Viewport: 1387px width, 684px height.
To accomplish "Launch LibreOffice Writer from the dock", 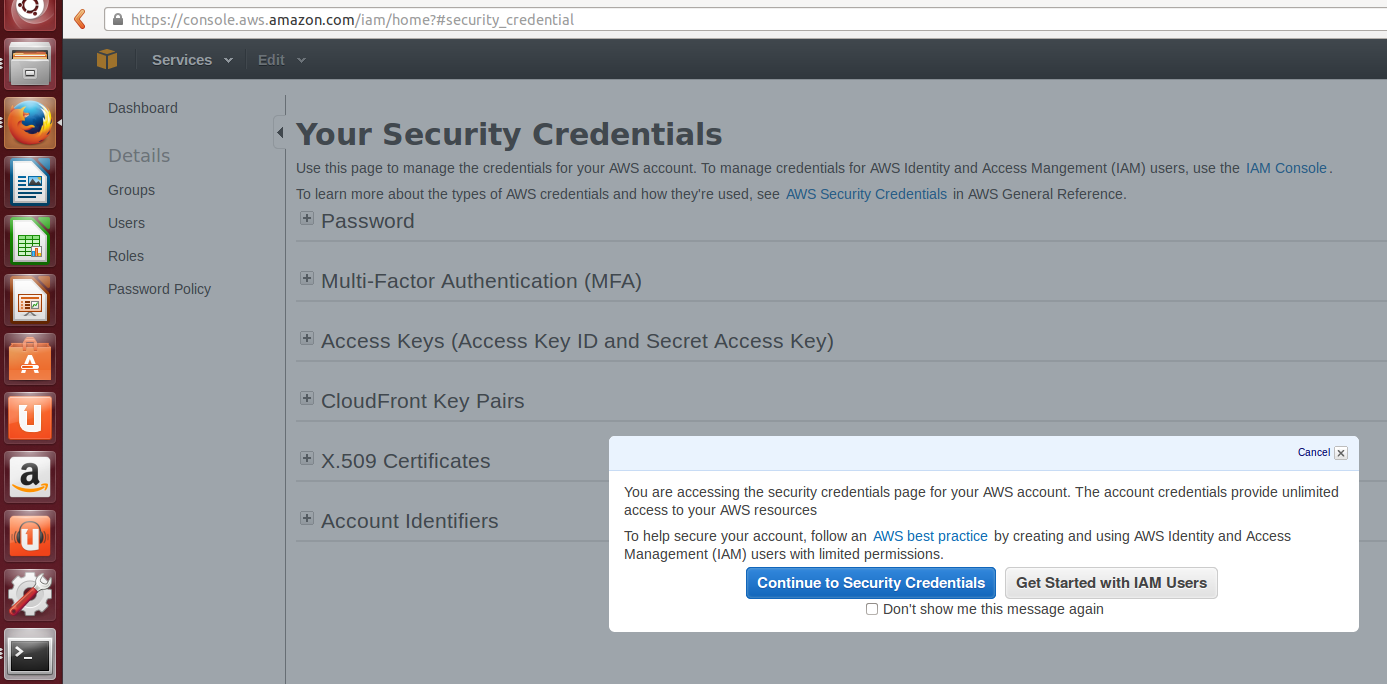I will pos(30,182).
